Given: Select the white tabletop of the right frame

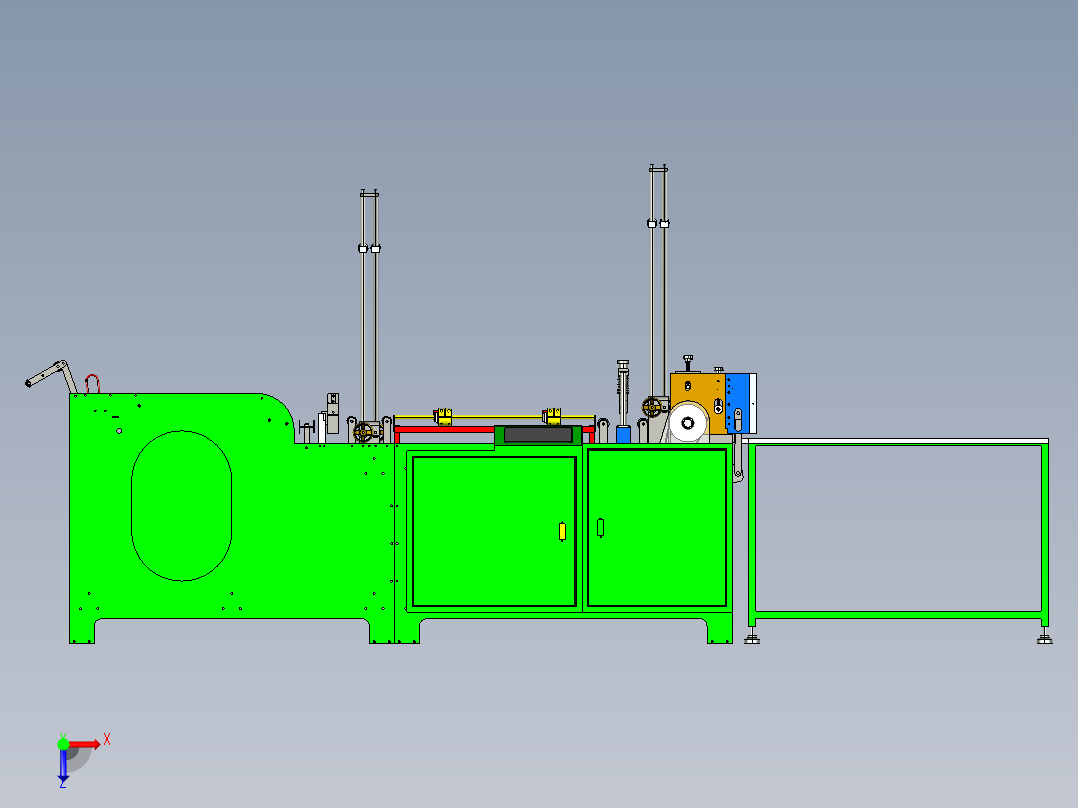Looking at the screenshot, I should pos(895,441).
